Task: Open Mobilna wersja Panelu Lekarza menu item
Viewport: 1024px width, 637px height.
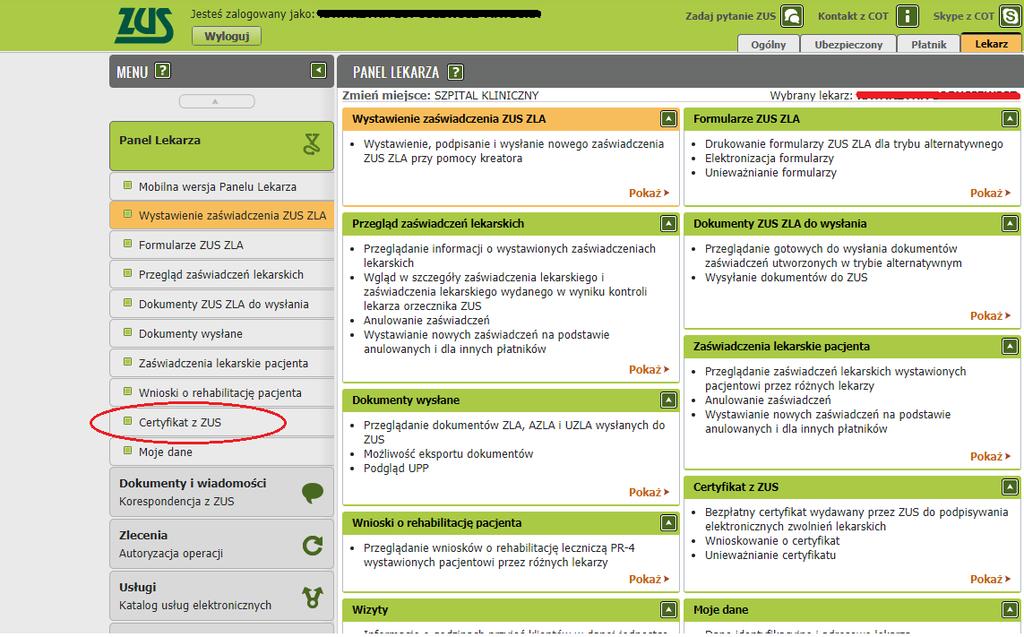Action: coord(221,187)
